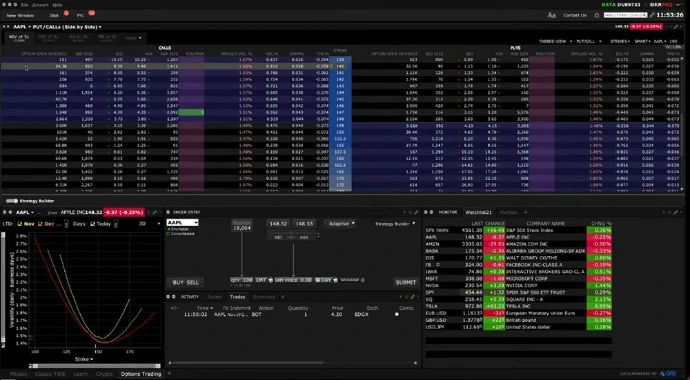Open the AAPL PUT/CALLs layout dropdown
The image size is (690, 380).
[67, 27]
